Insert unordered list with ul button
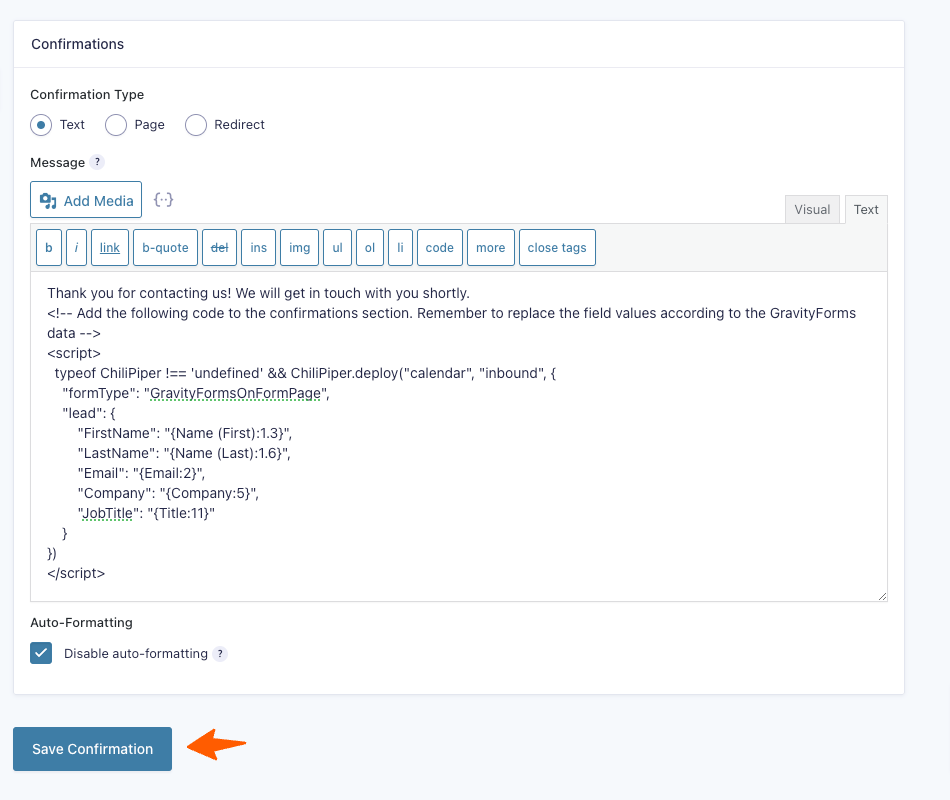950x800 pixels. pos(337,247)
